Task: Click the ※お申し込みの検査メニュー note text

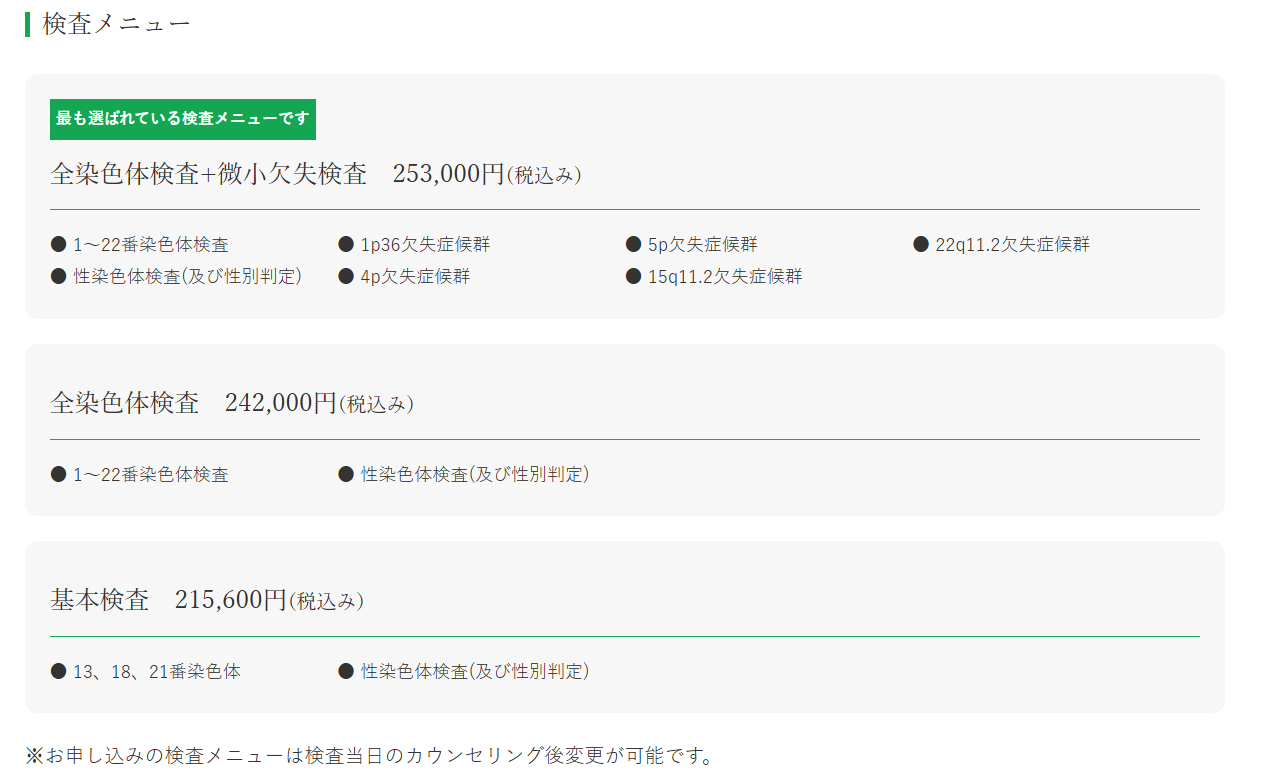Action: click(370, 755)
